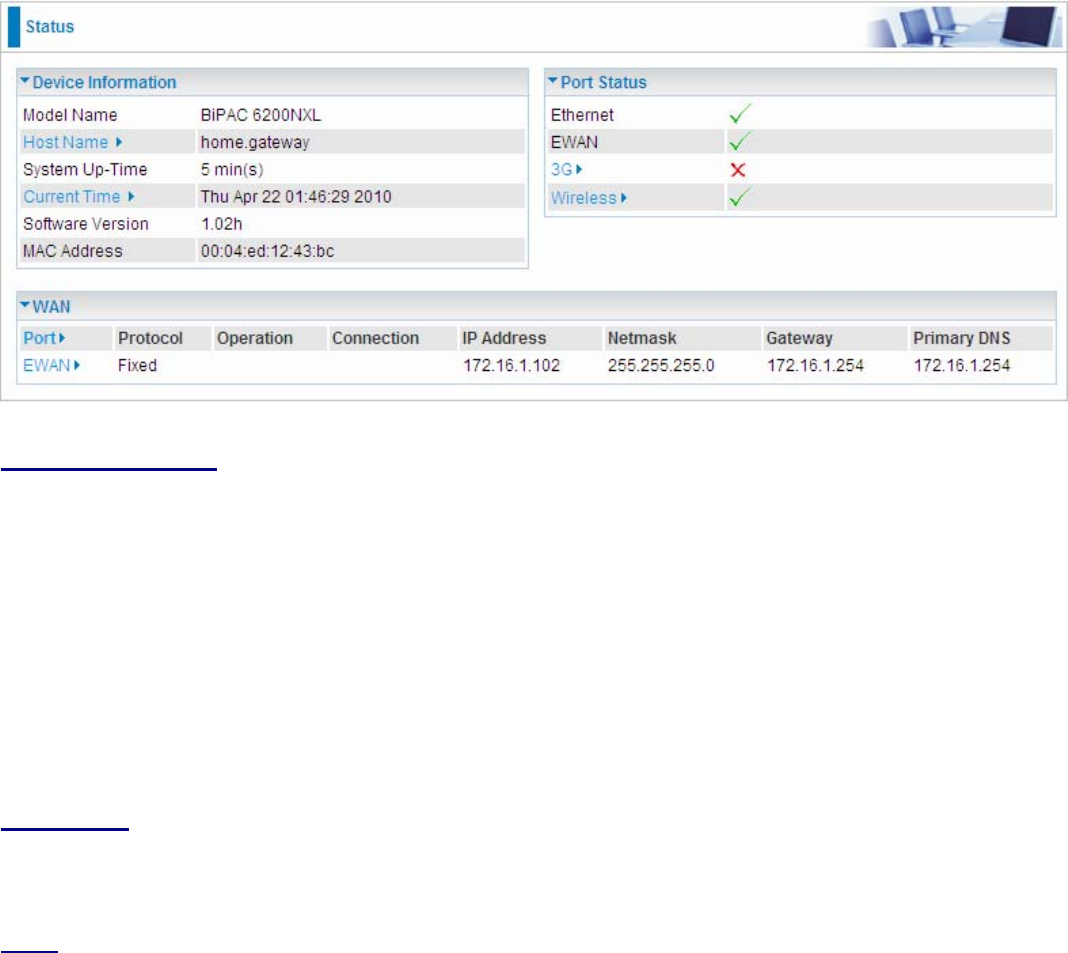Select host name value home.gateway
This screenshot has height=953, width=1068.
click(x=255, y=142)
